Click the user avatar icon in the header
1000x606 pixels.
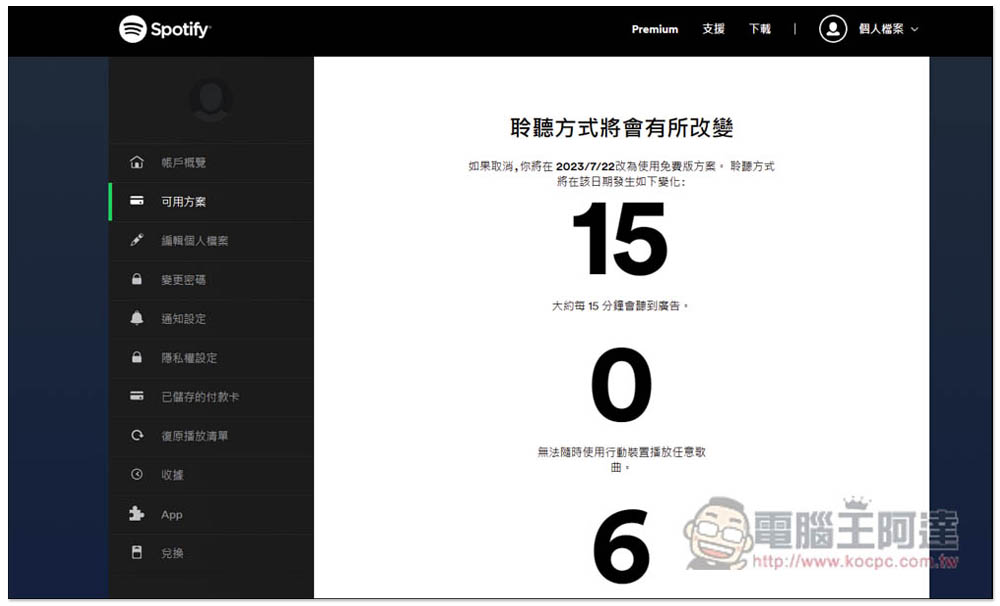[x=832, y=29]
